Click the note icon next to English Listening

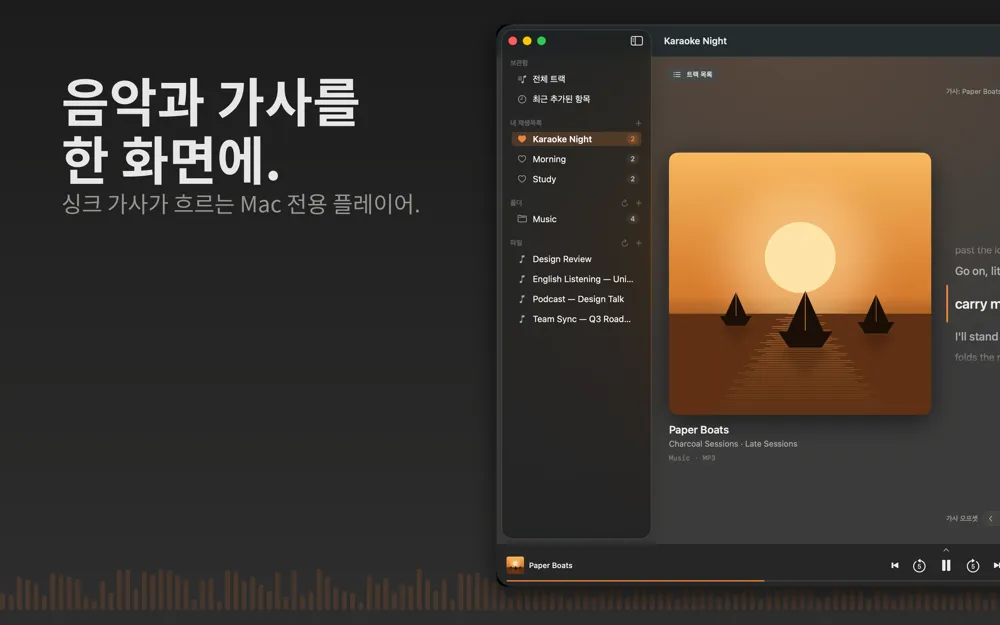(522, 279)
